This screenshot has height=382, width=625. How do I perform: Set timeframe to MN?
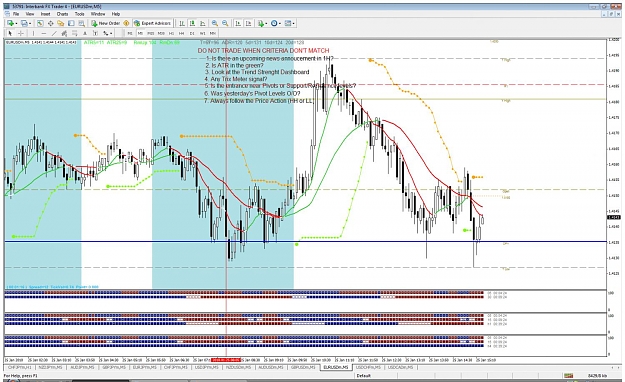[x=213, y=33]
